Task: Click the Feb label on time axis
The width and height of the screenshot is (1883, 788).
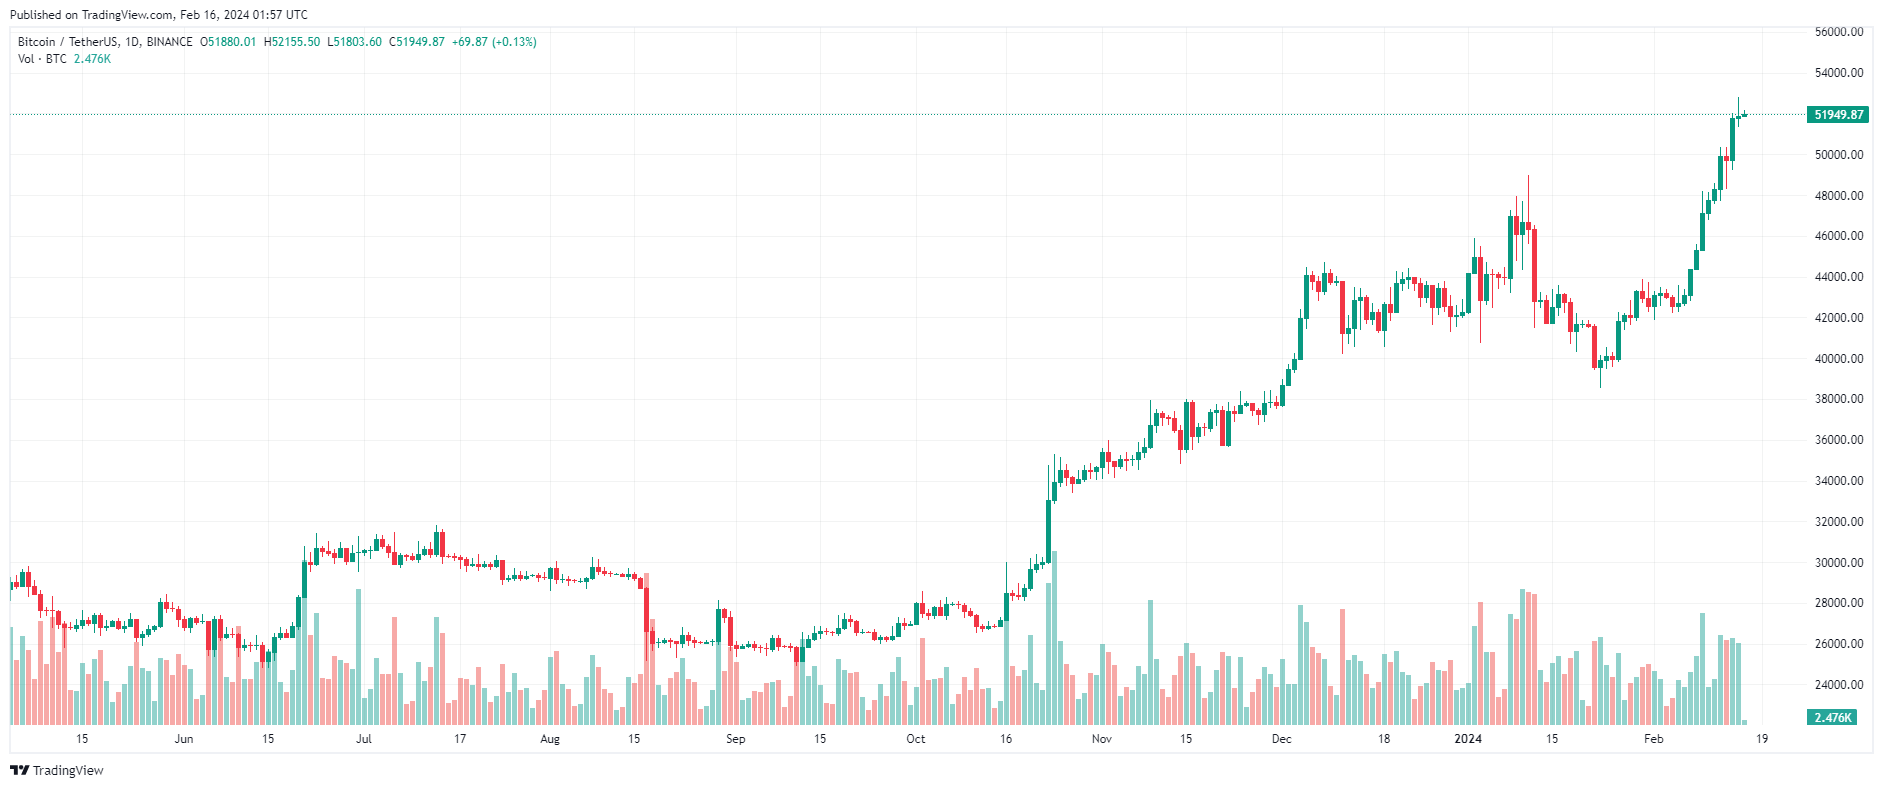Action: (1654, 739)
